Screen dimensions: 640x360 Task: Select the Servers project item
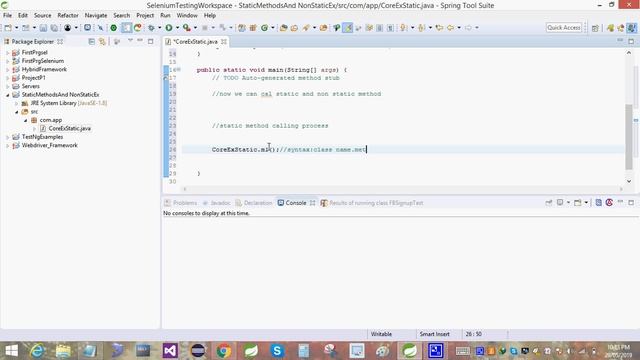point(31,87)
